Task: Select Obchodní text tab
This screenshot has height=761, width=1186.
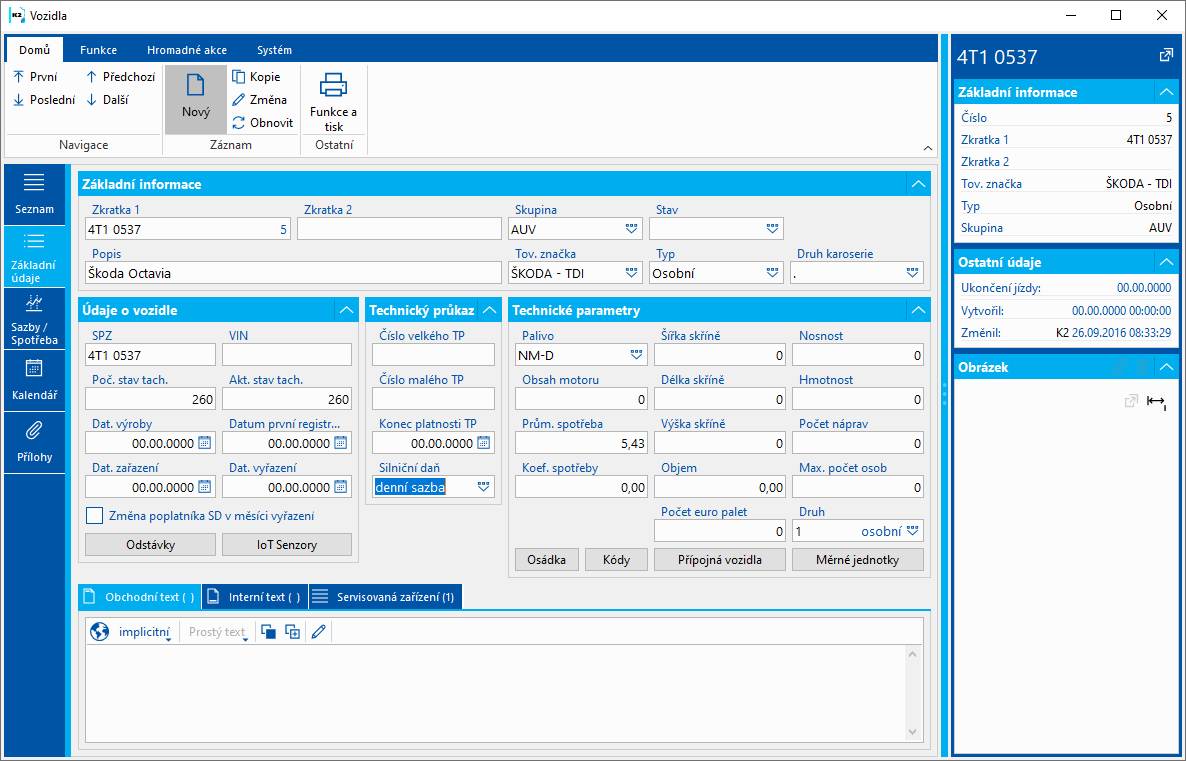Action: (x=140, y=597)
